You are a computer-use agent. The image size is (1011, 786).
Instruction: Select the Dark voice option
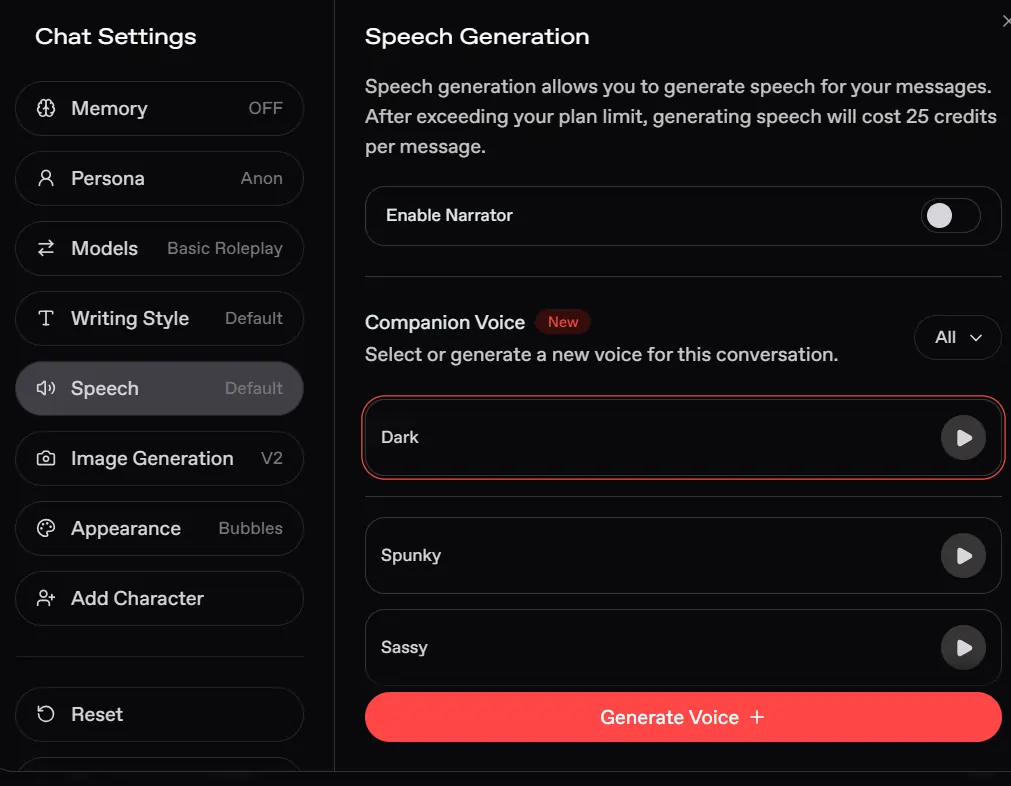click(x=683, y=438)
